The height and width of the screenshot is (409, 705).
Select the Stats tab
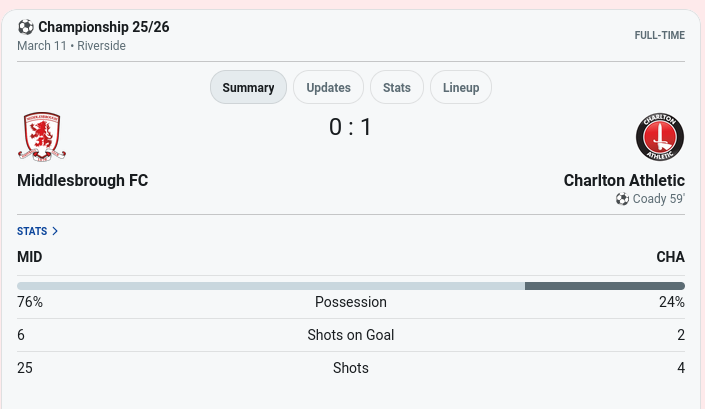click(x=397, y=87)
